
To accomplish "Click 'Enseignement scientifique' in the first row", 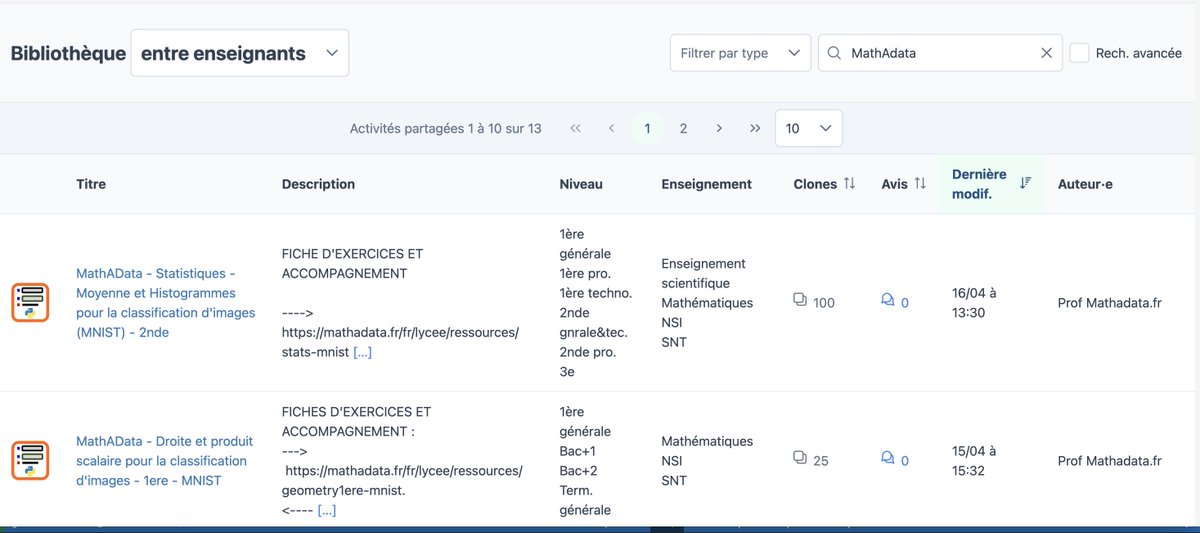I will pyautogui.click(x=704, y=273).
